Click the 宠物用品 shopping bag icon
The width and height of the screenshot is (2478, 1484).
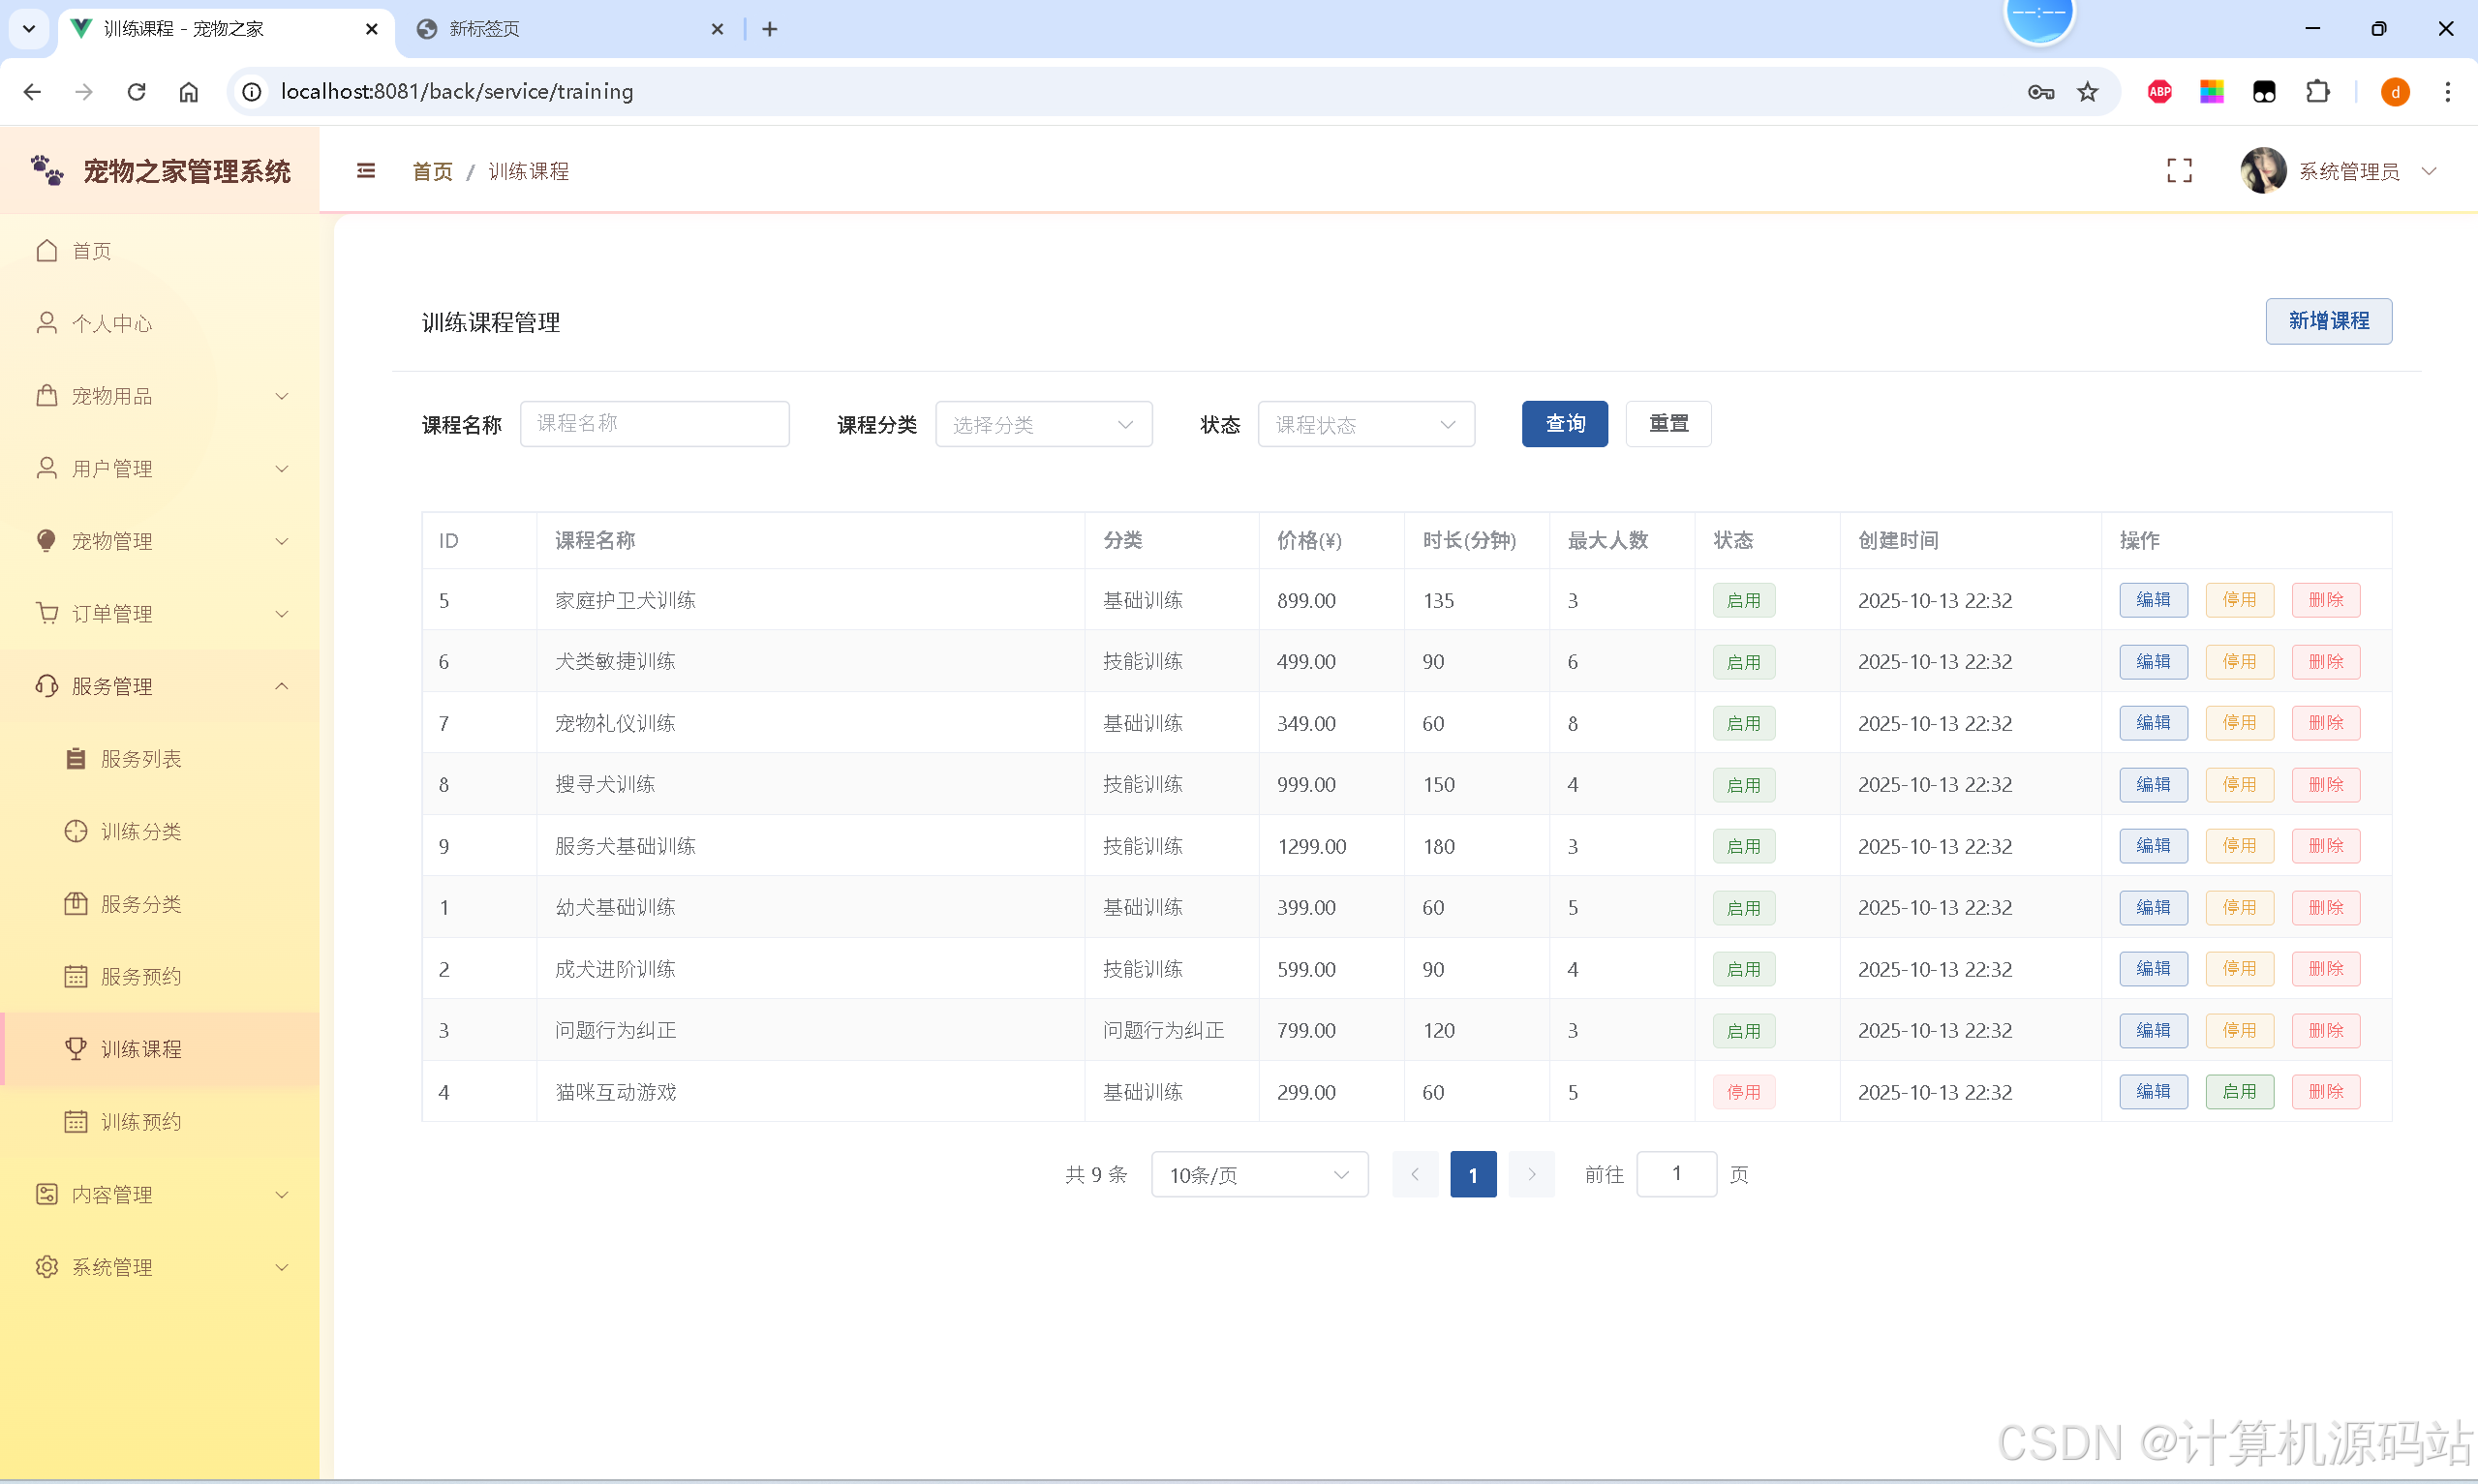pos(46,396)
